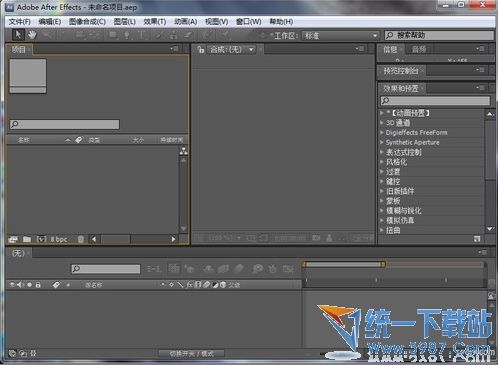Toggle Live Update in timeline
The width and height of the screenshot is (498, 365).
pos(174,269)
